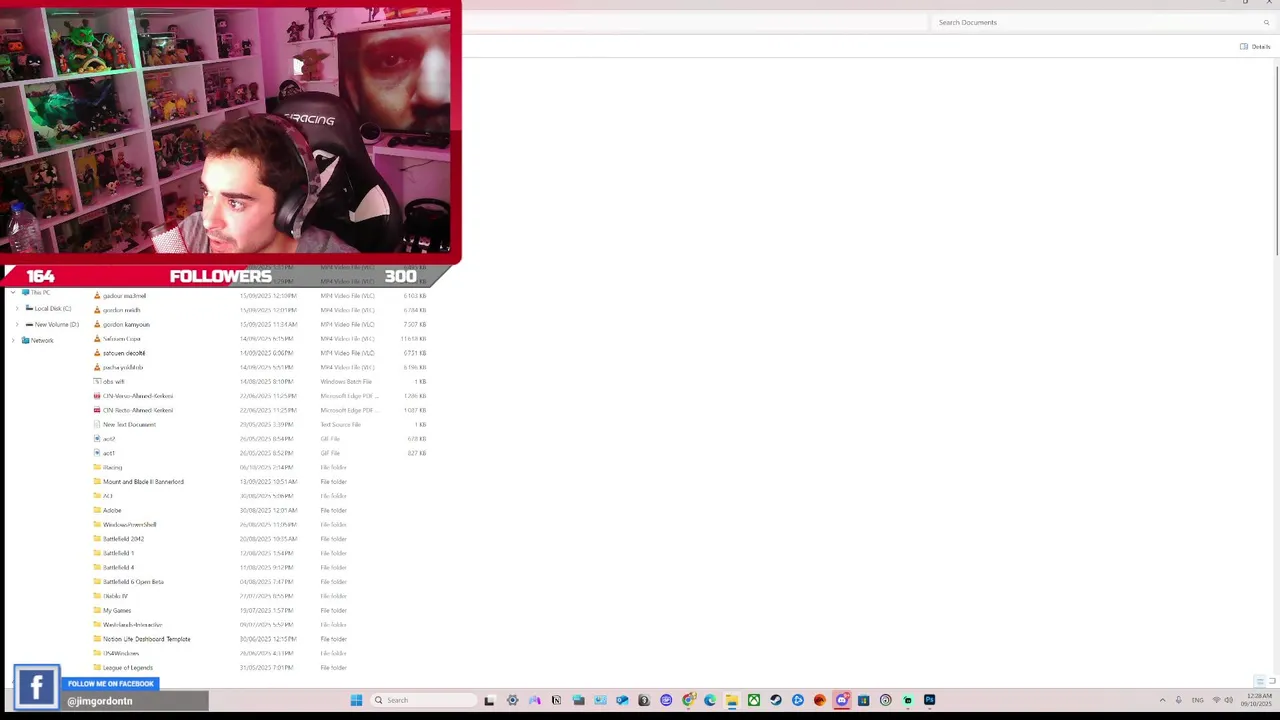Toggle the Details pane button
1280x720 pixels.
point(1255,47)
